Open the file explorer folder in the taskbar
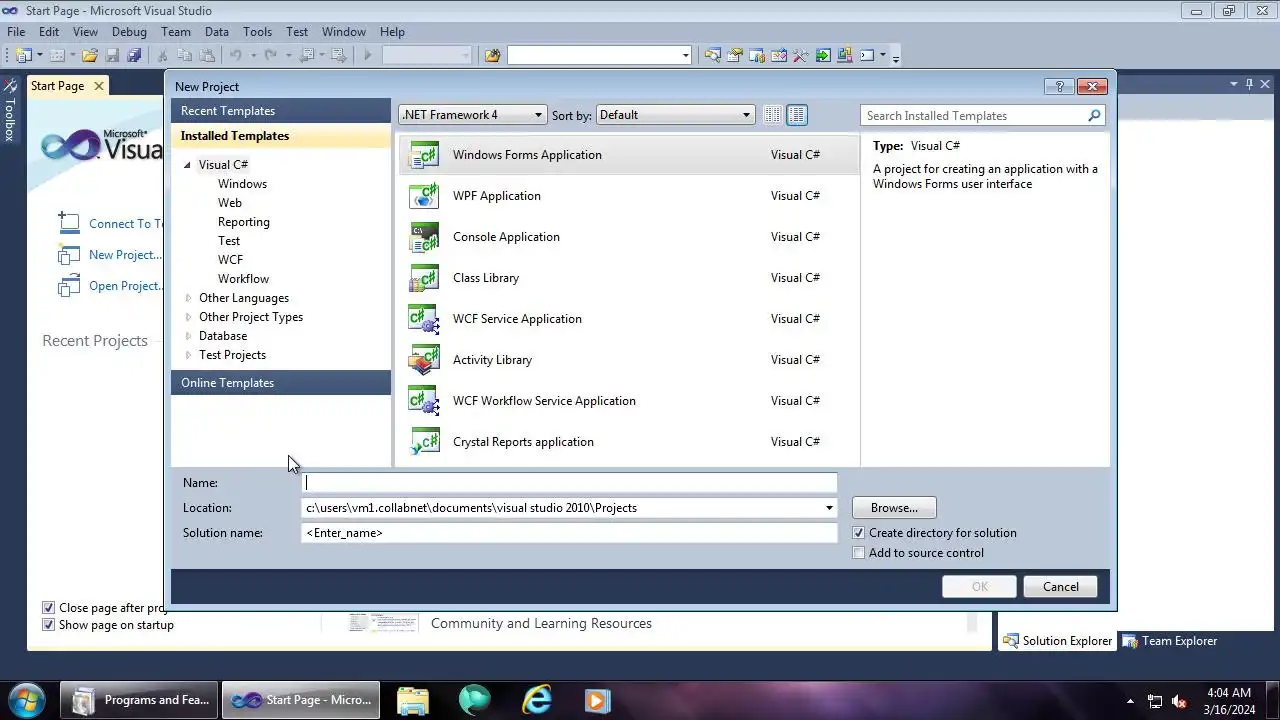 [x=412, y=699]
